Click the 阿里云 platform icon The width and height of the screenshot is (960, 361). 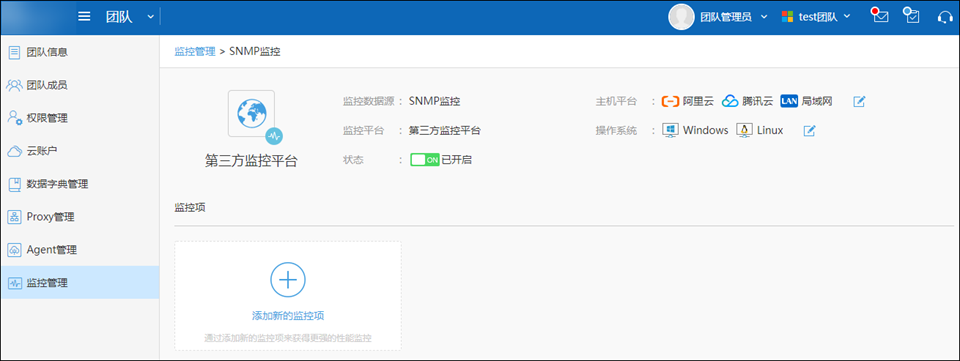671,101
